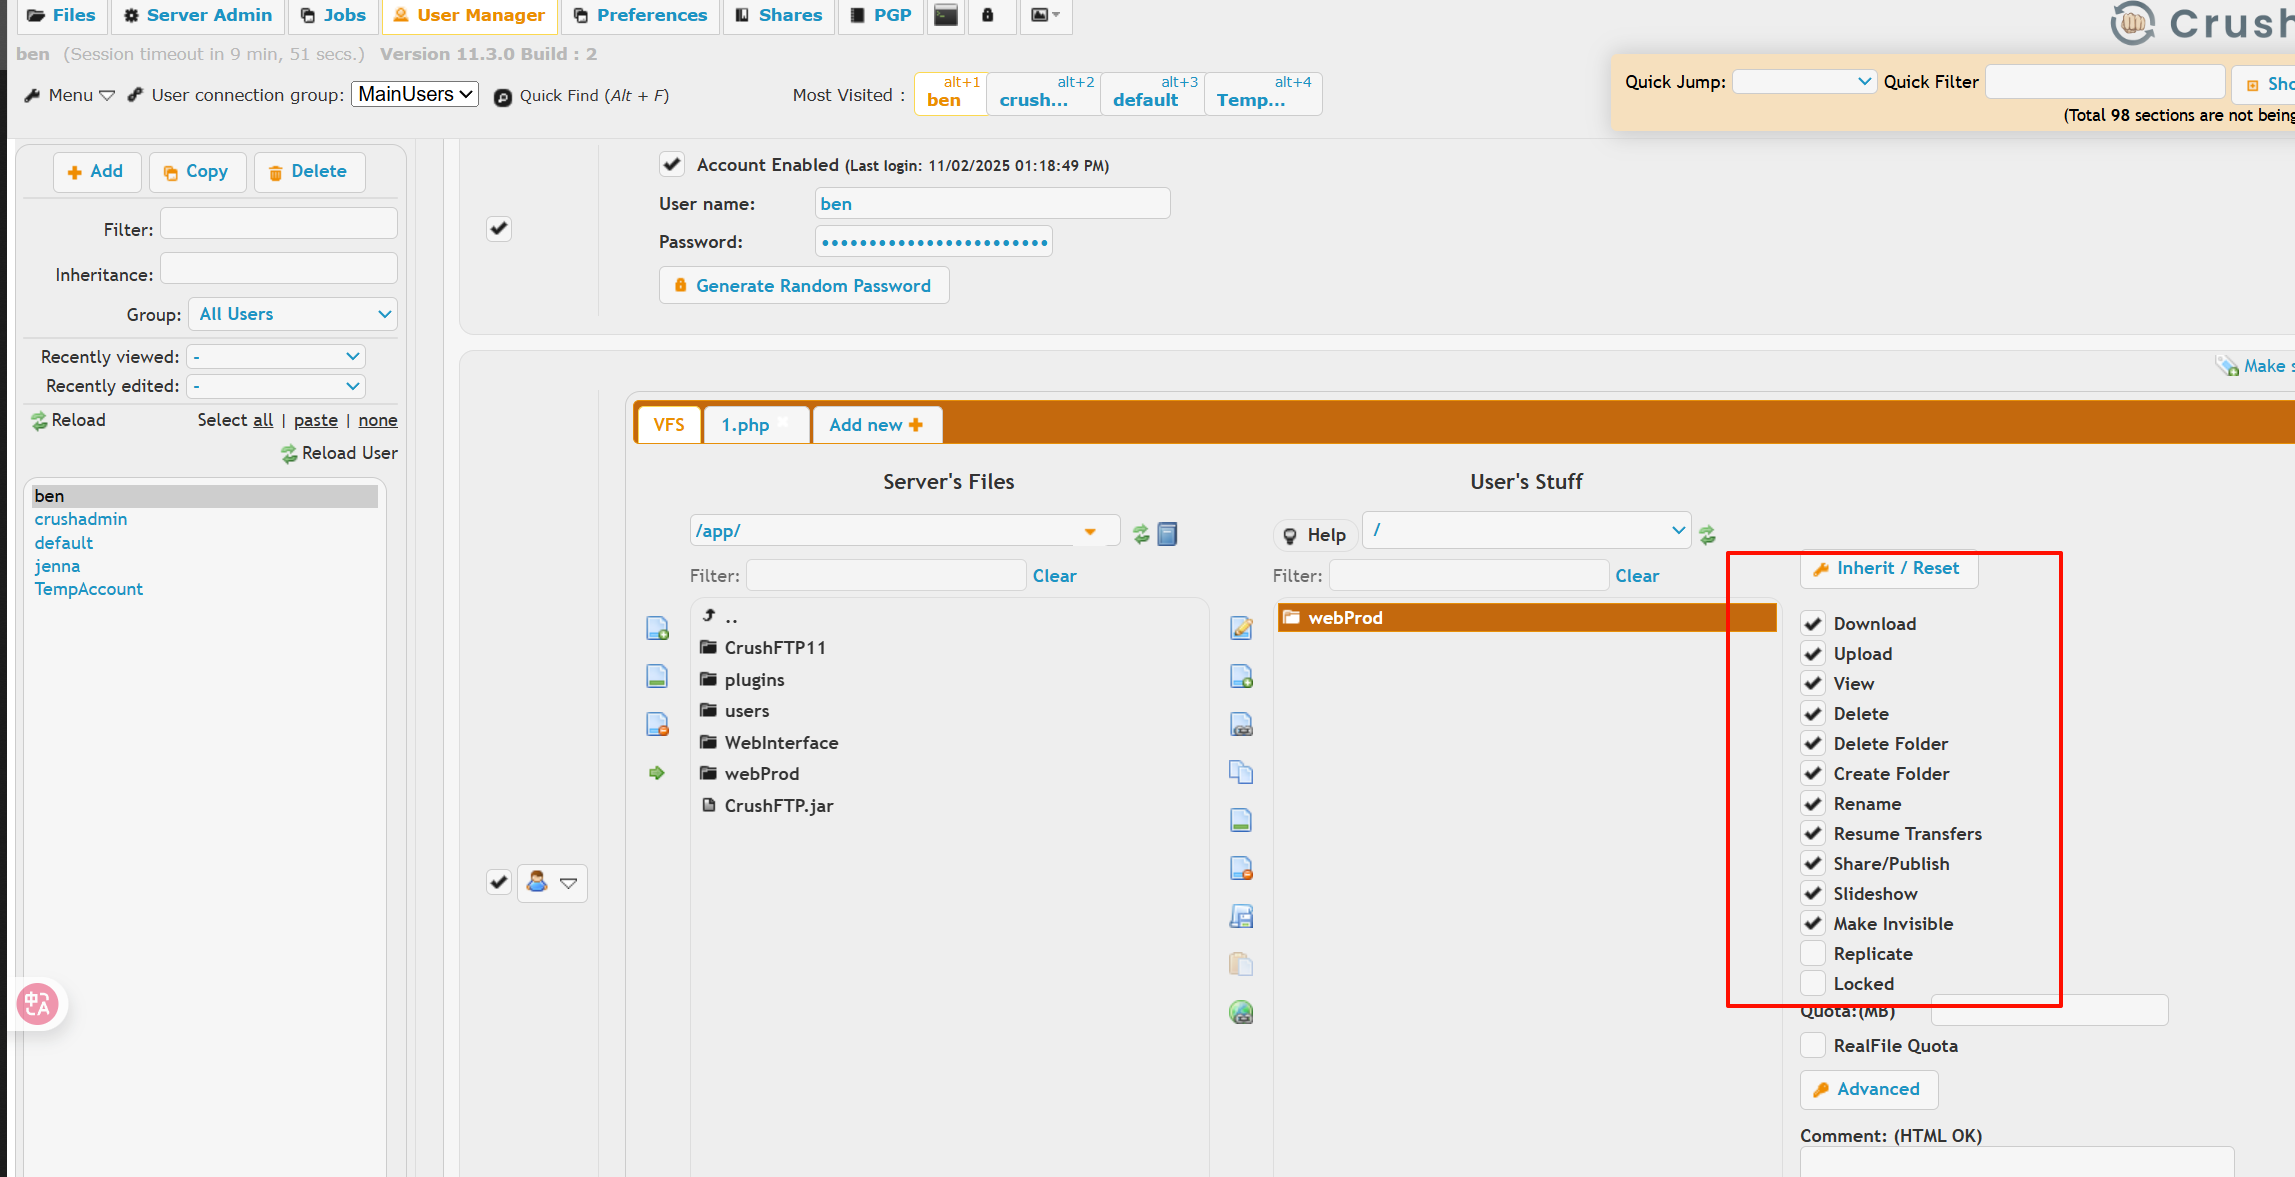Click the green add-to-VFS arrow icon
2295x1177 pixels.
click(657, 773)
